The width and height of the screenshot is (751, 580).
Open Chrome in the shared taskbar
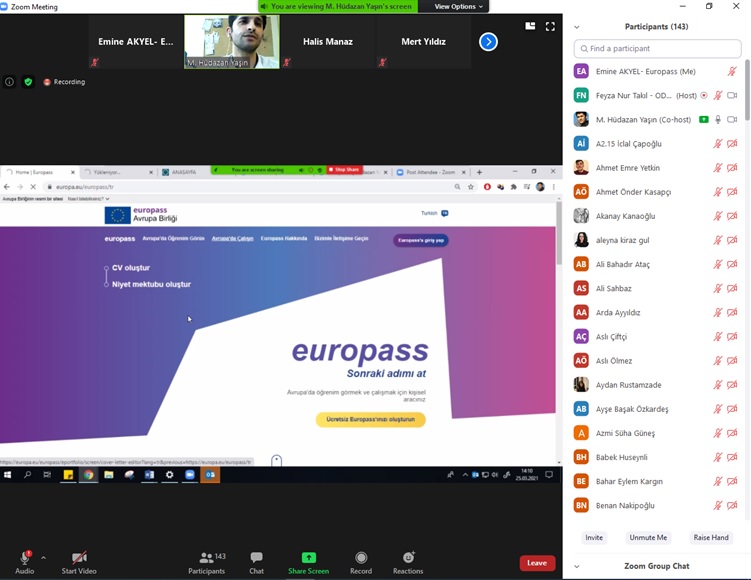tap(89, 475)
